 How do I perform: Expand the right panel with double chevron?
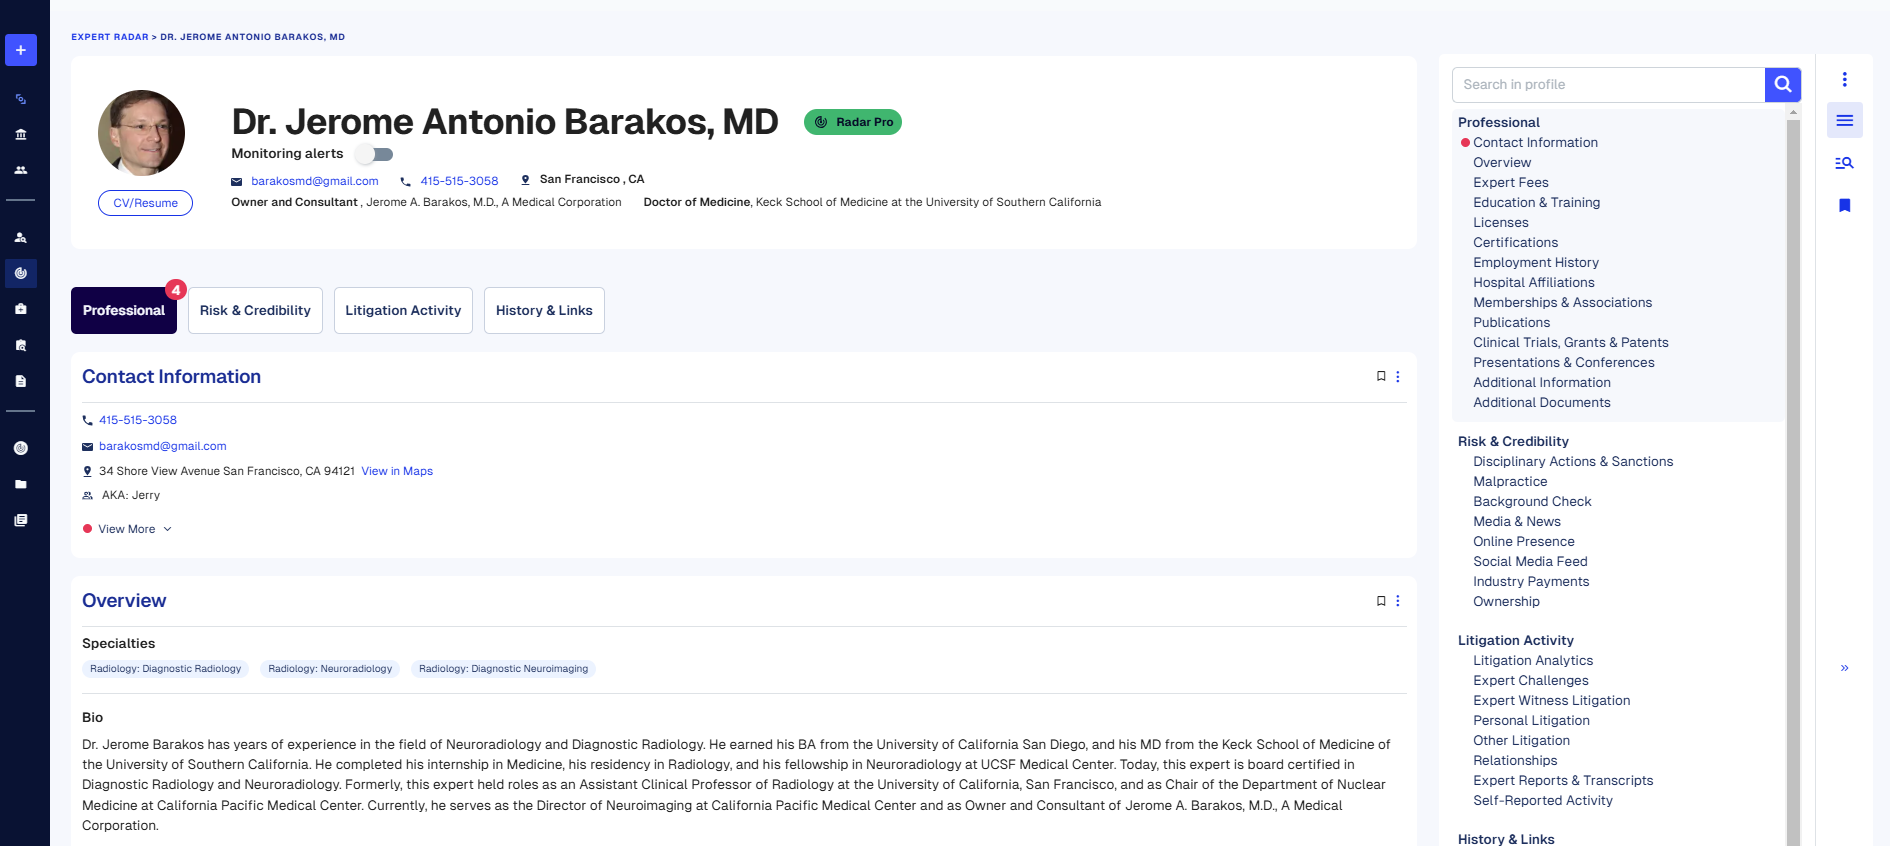(x=1845, y=668)
